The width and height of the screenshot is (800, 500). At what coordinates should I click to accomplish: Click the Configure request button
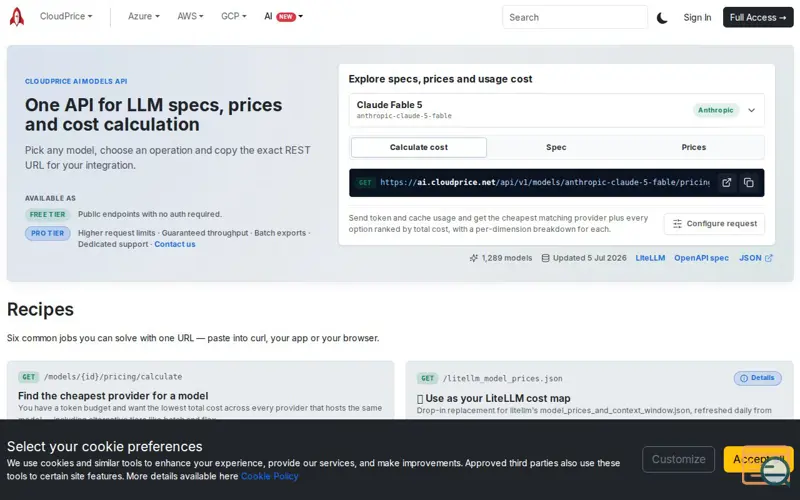point(714,224)
